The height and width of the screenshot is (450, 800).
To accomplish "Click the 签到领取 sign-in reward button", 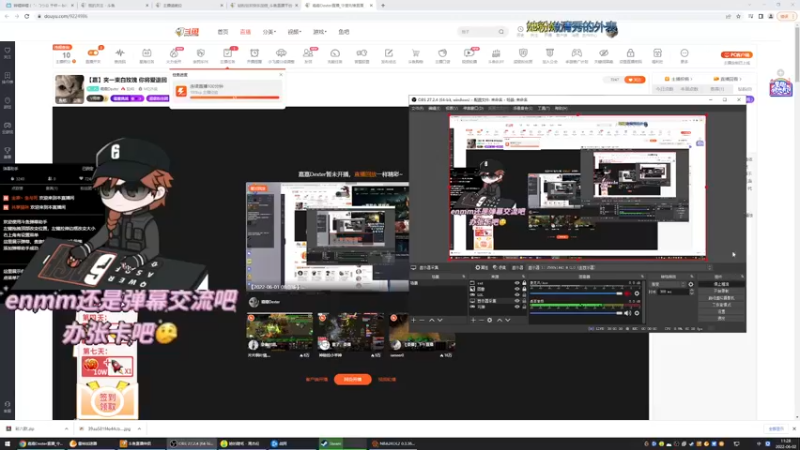I will [x=107, y=402].
